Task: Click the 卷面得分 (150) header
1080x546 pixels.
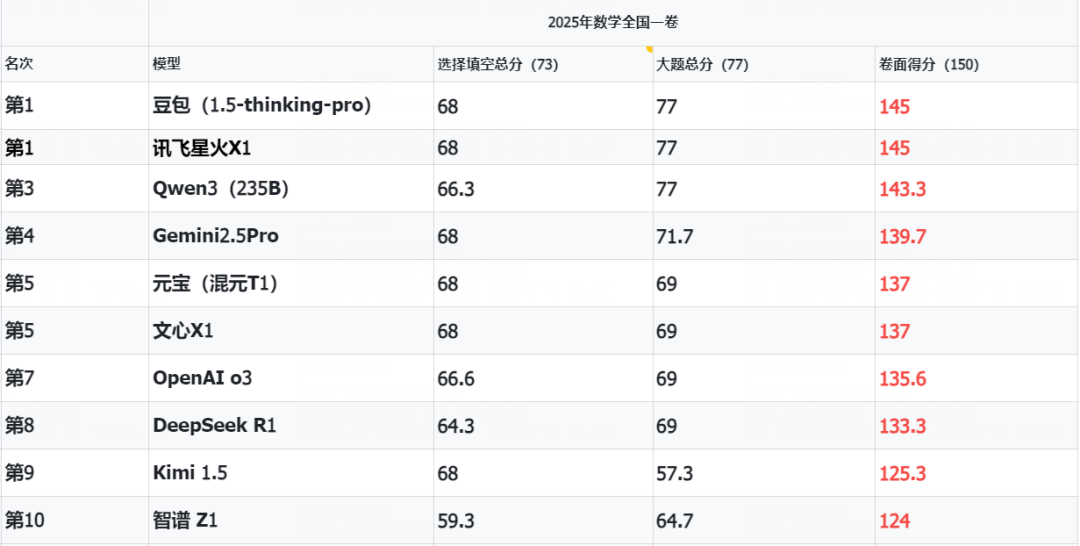Action: pyautogui.click(x=977, y=65)
